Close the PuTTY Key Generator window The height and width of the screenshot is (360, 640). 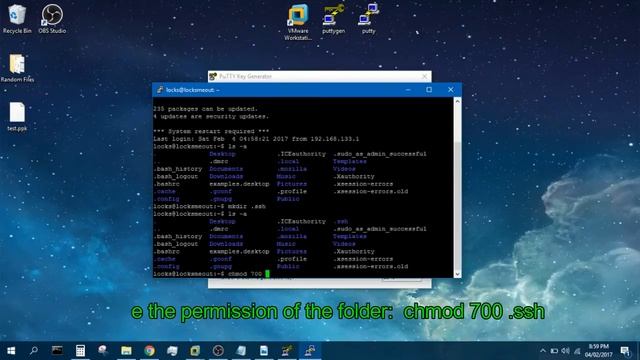coord(424,76)
